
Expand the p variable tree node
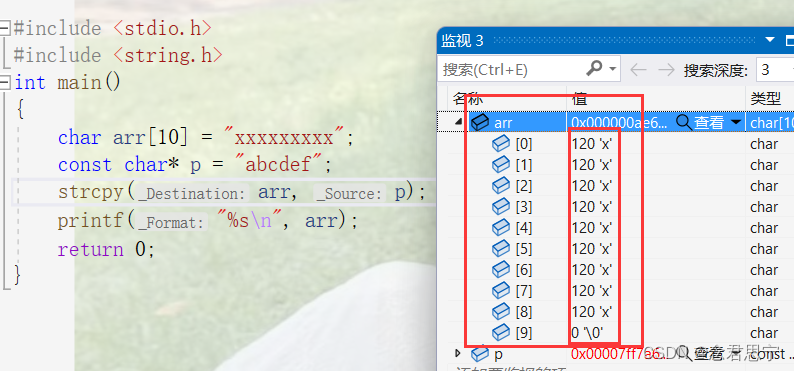[x=458, y=353]
